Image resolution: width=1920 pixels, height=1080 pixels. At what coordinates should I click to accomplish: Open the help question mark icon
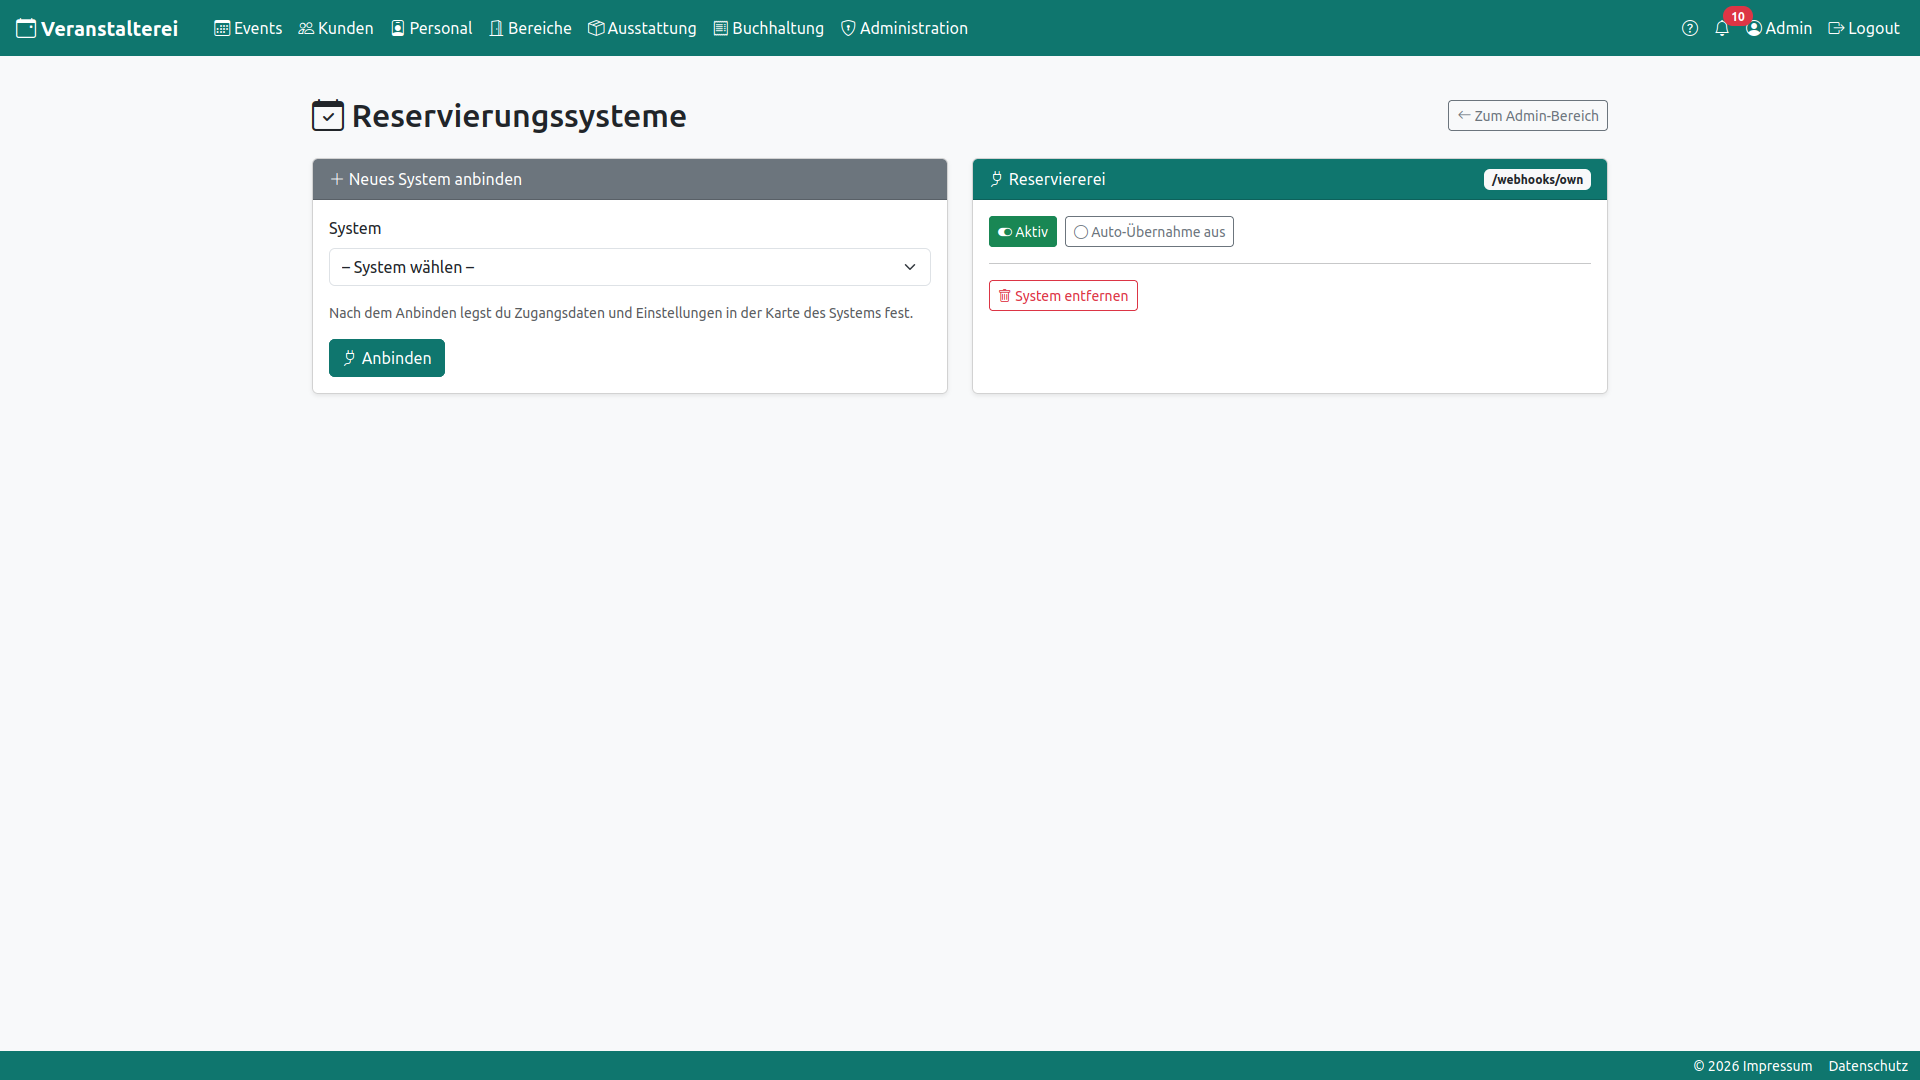point(1690,28)
